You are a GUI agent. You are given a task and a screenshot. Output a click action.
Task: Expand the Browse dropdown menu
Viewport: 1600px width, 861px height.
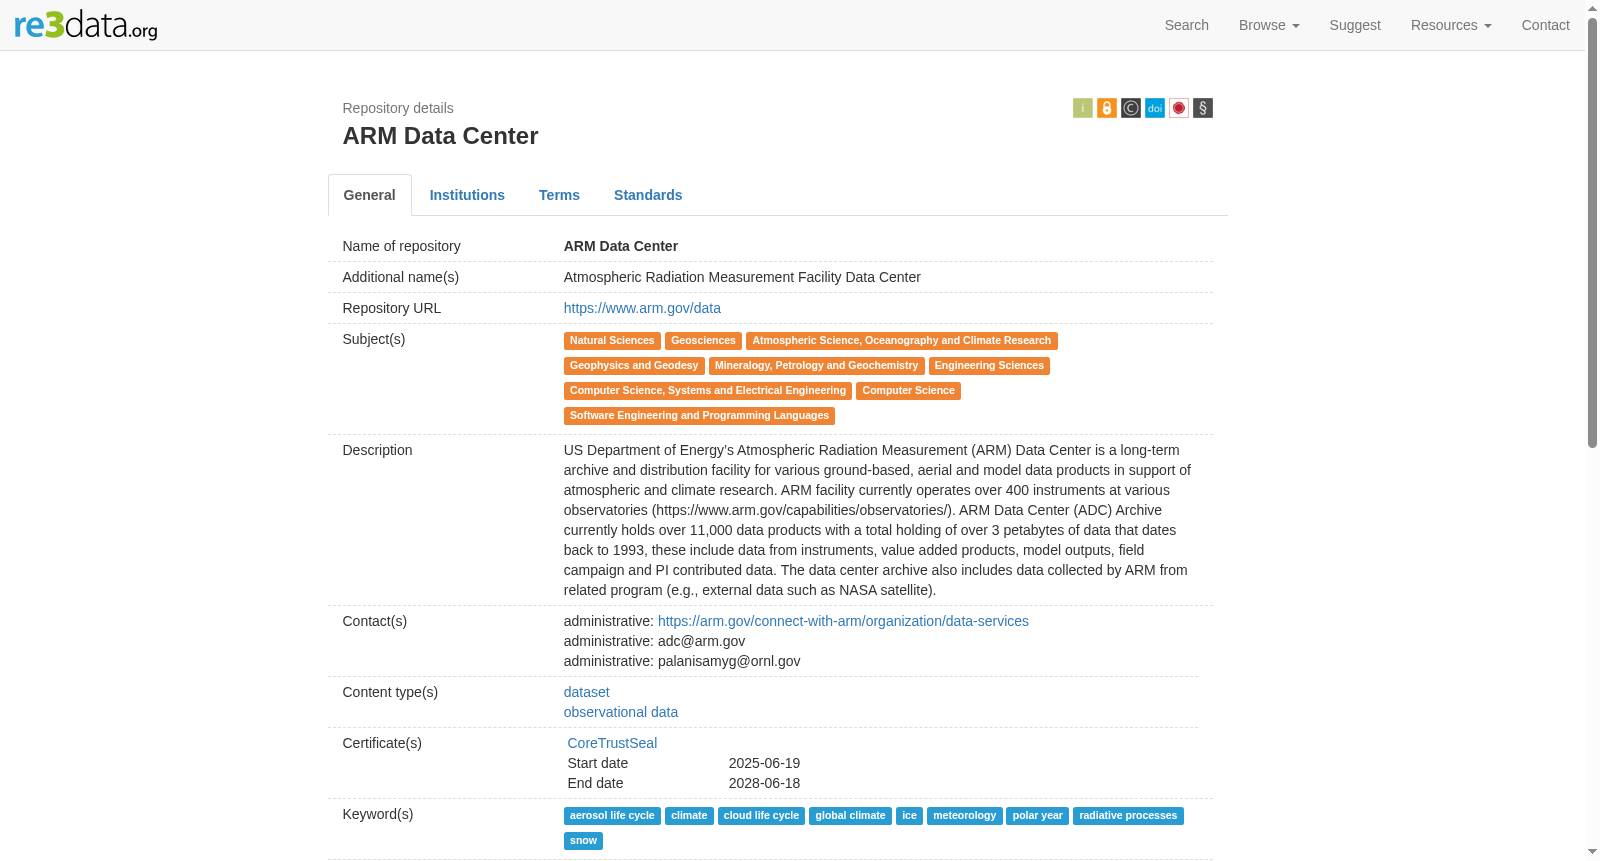1269,25
